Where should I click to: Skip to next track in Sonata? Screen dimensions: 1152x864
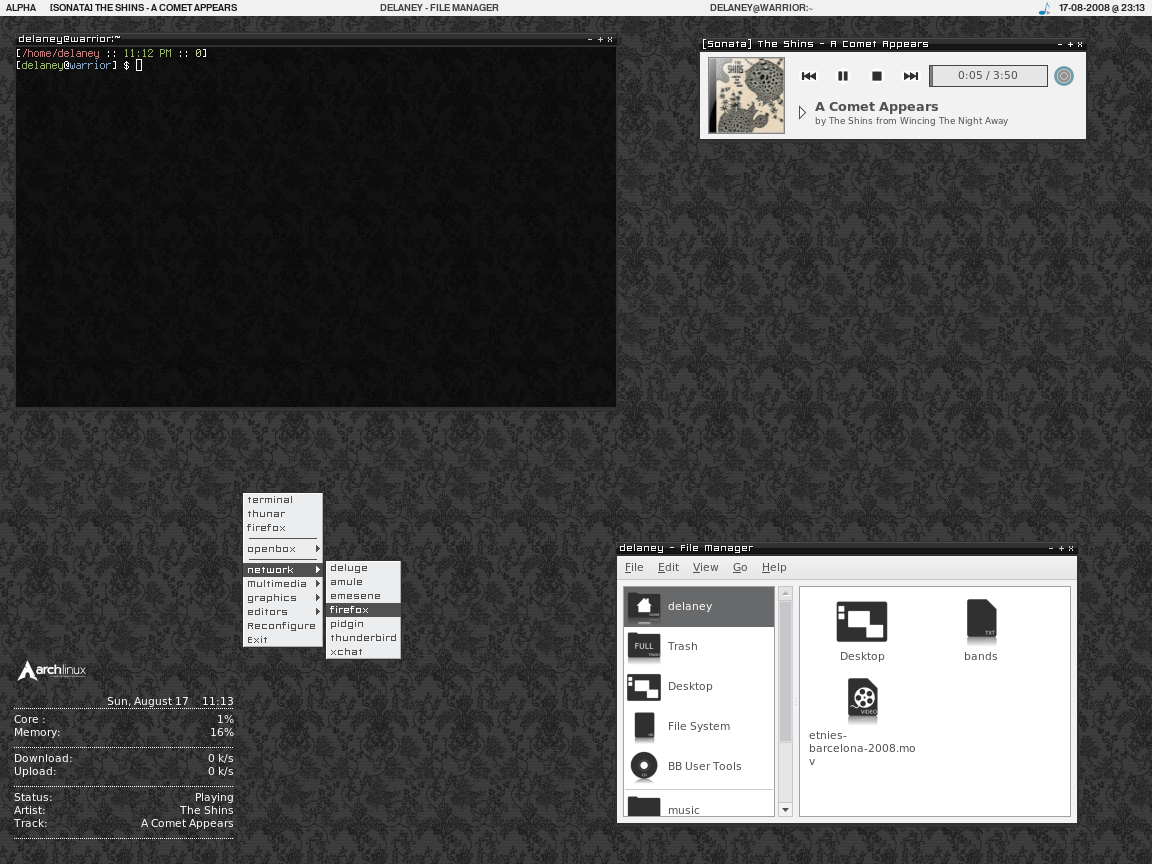[910, 76]
